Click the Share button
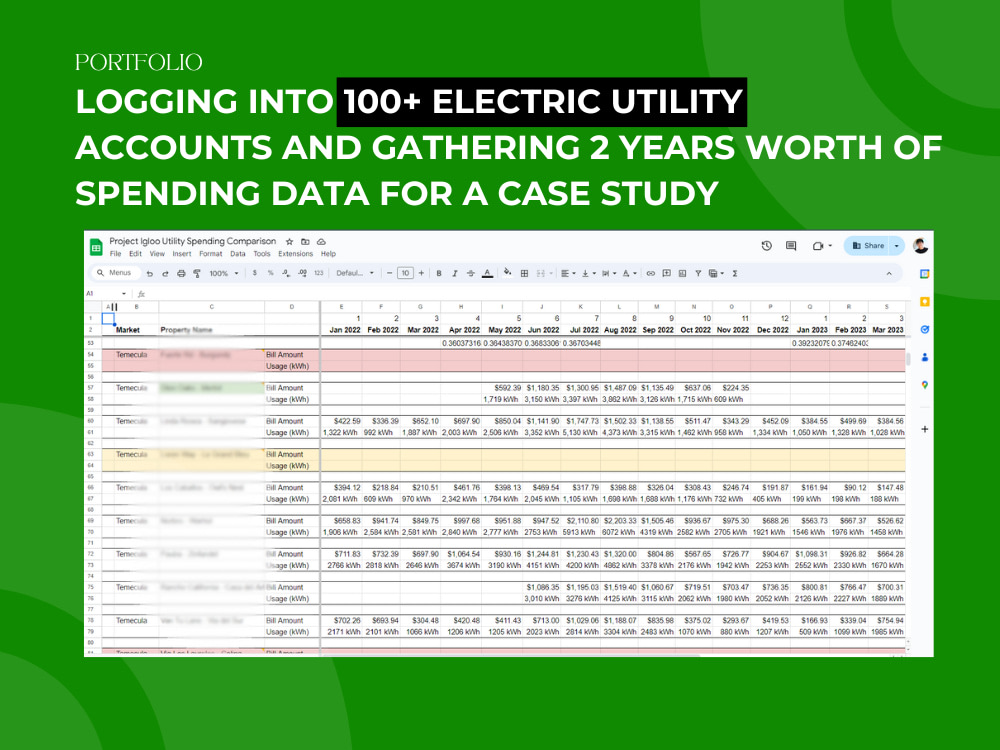This screenshot has height=750, width=1000. tap(868, 246)
